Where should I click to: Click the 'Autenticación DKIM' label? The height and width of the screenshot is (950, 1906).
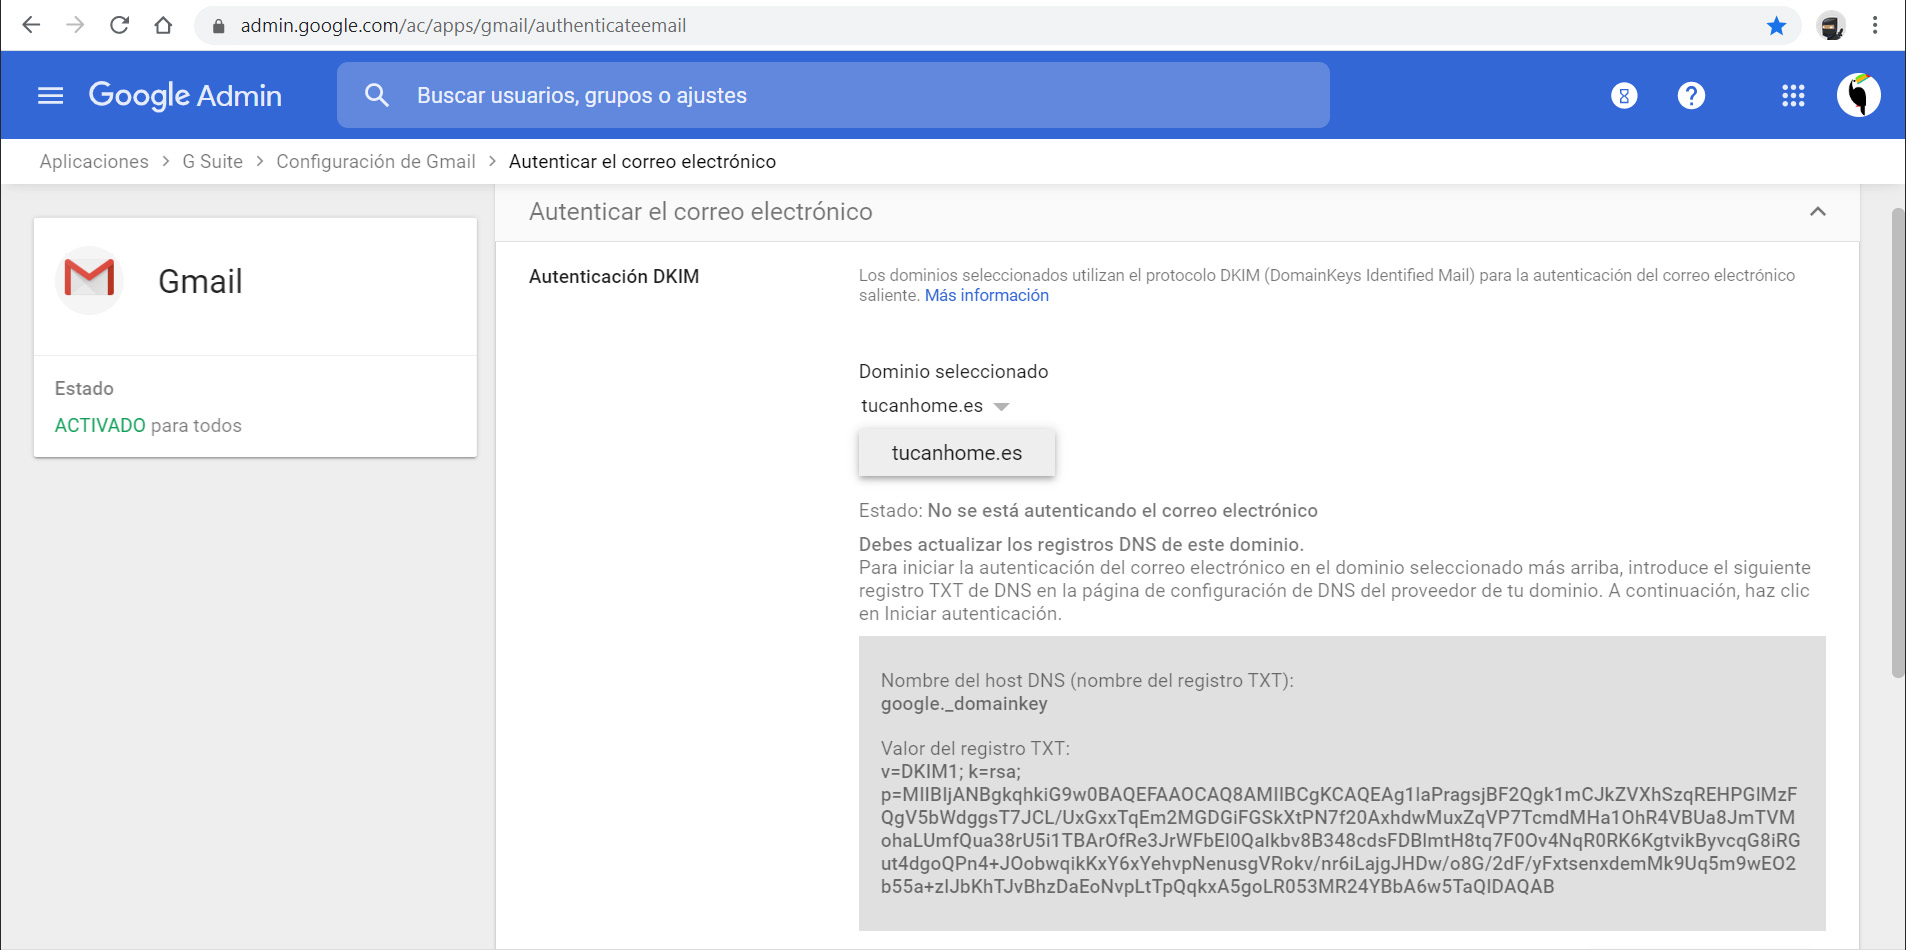614,276
